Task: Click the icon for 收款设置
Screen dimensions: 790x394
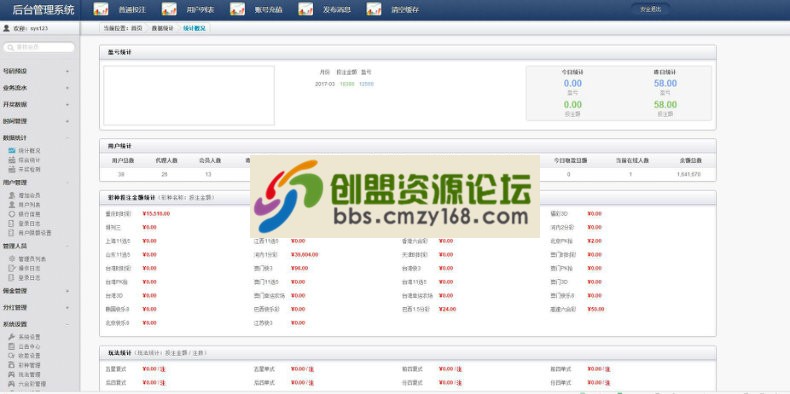Action: 12,355
